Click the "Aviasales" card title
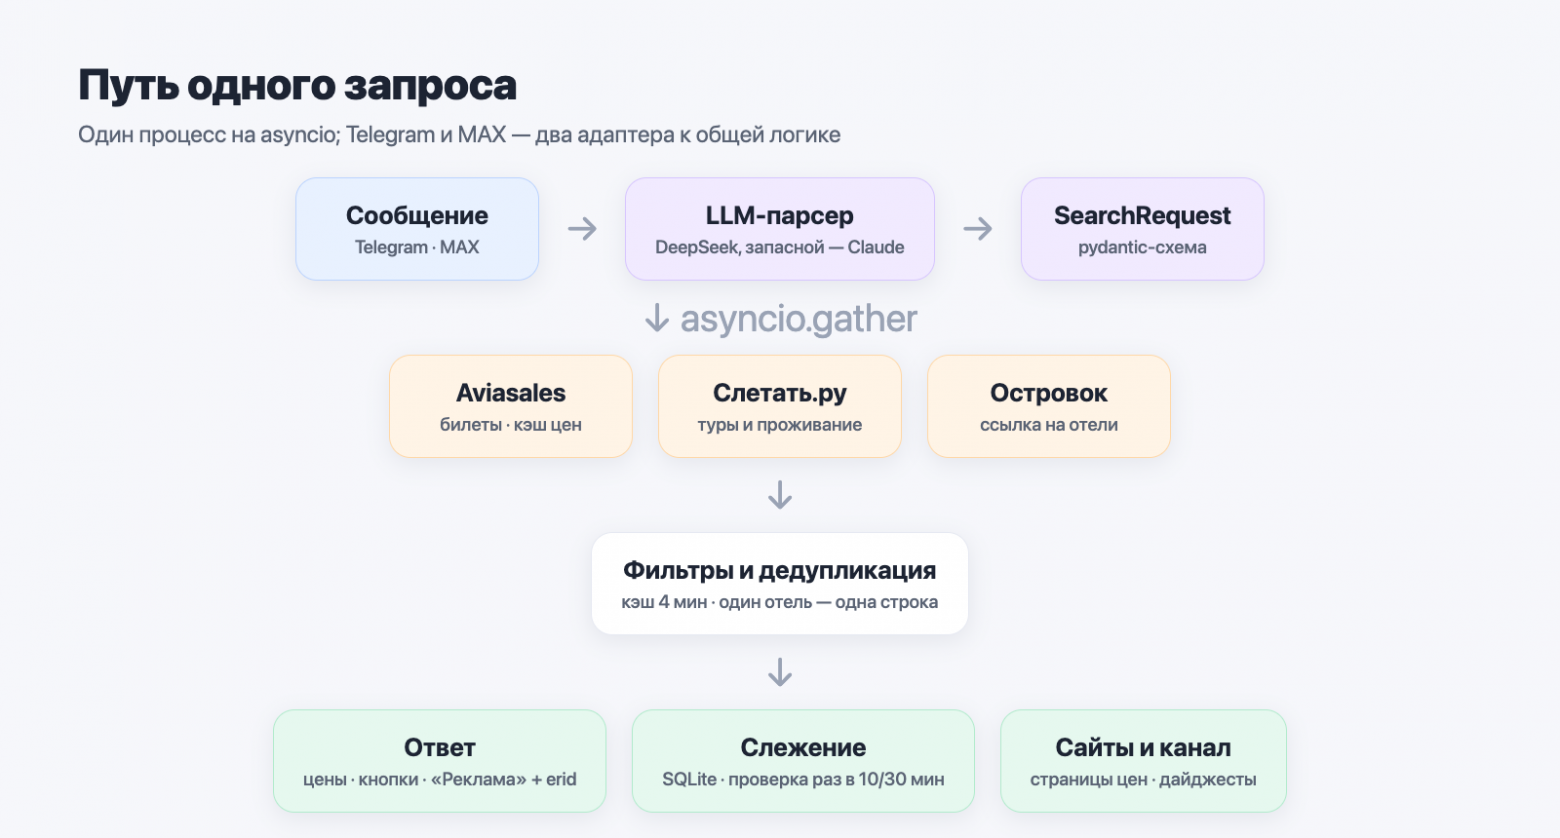Image resolution: width=1560 pixels, height=838 pixels. pyautogui.click(x=511, y=393)
